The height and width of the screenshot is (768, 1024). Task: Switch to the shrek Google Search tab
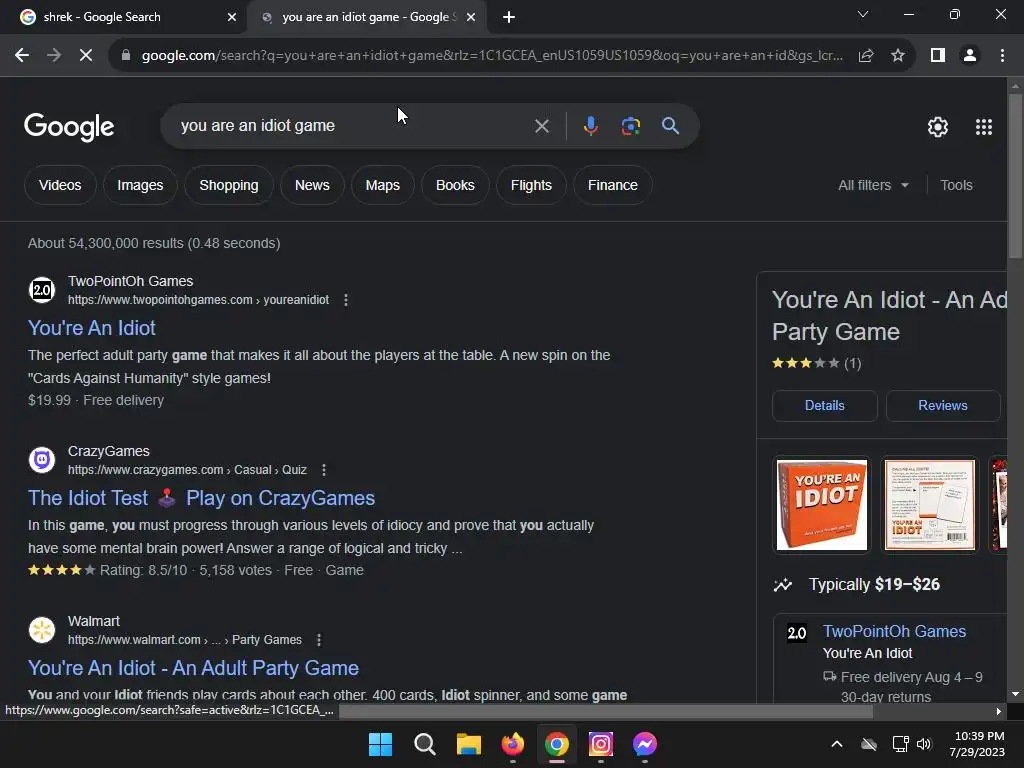pyautogui.click(x=124, y=17)
